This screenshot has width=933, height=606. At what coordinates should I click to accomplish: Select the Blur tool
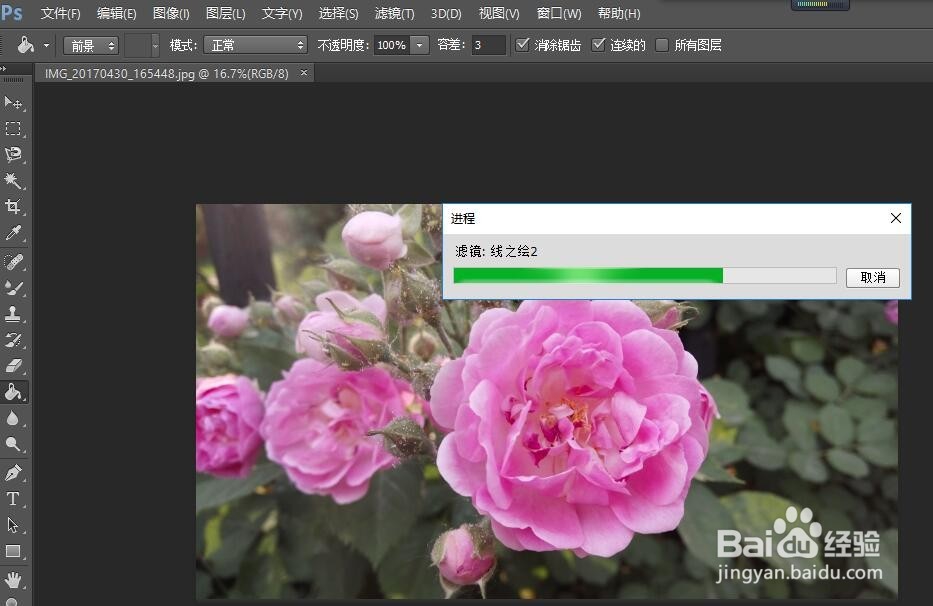pos(13,418)
